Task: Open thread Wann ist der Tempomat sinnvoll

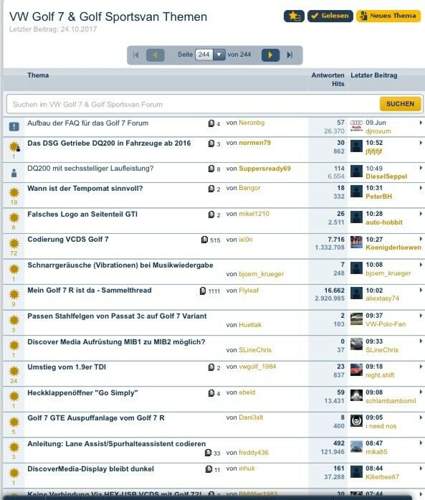Action: tap(85, 188)
